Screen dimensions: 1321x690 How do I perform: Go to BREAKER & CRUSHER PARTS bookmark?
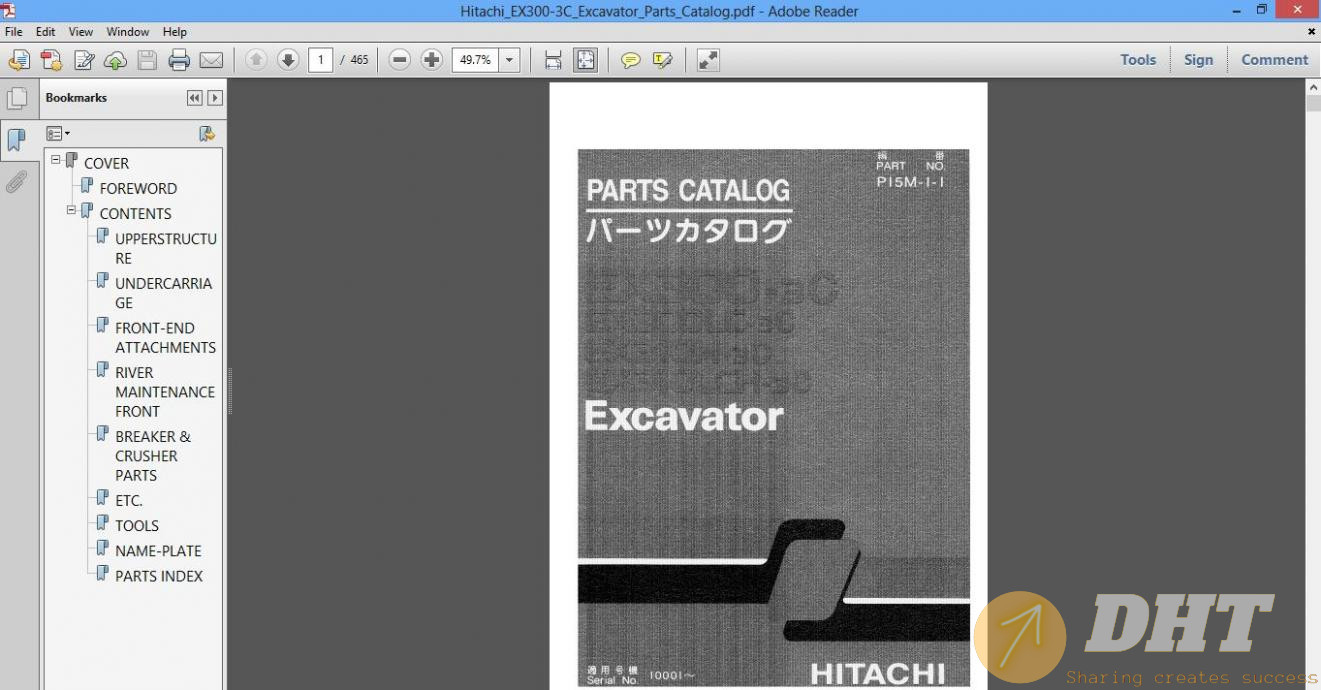click(152, 456)
